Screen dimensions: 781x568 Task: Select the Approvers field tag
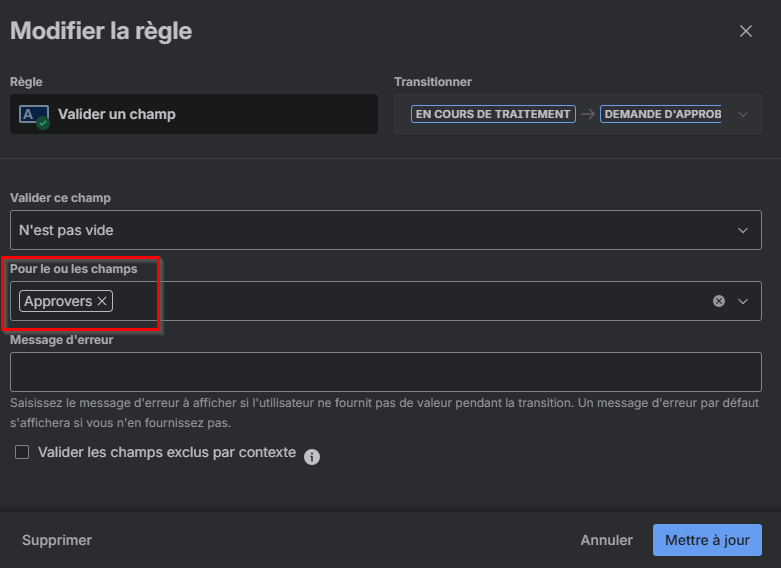tap(58, 301)
